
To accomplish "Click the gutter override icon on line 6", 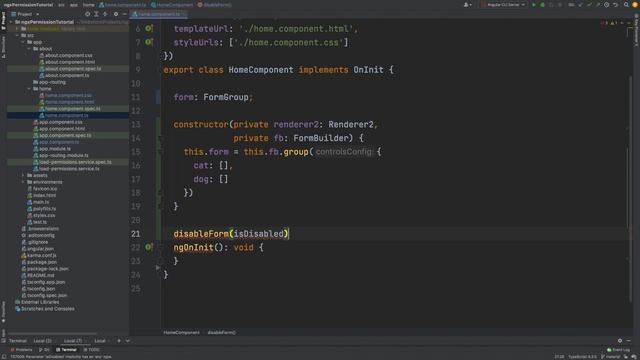I will (149, 29).
